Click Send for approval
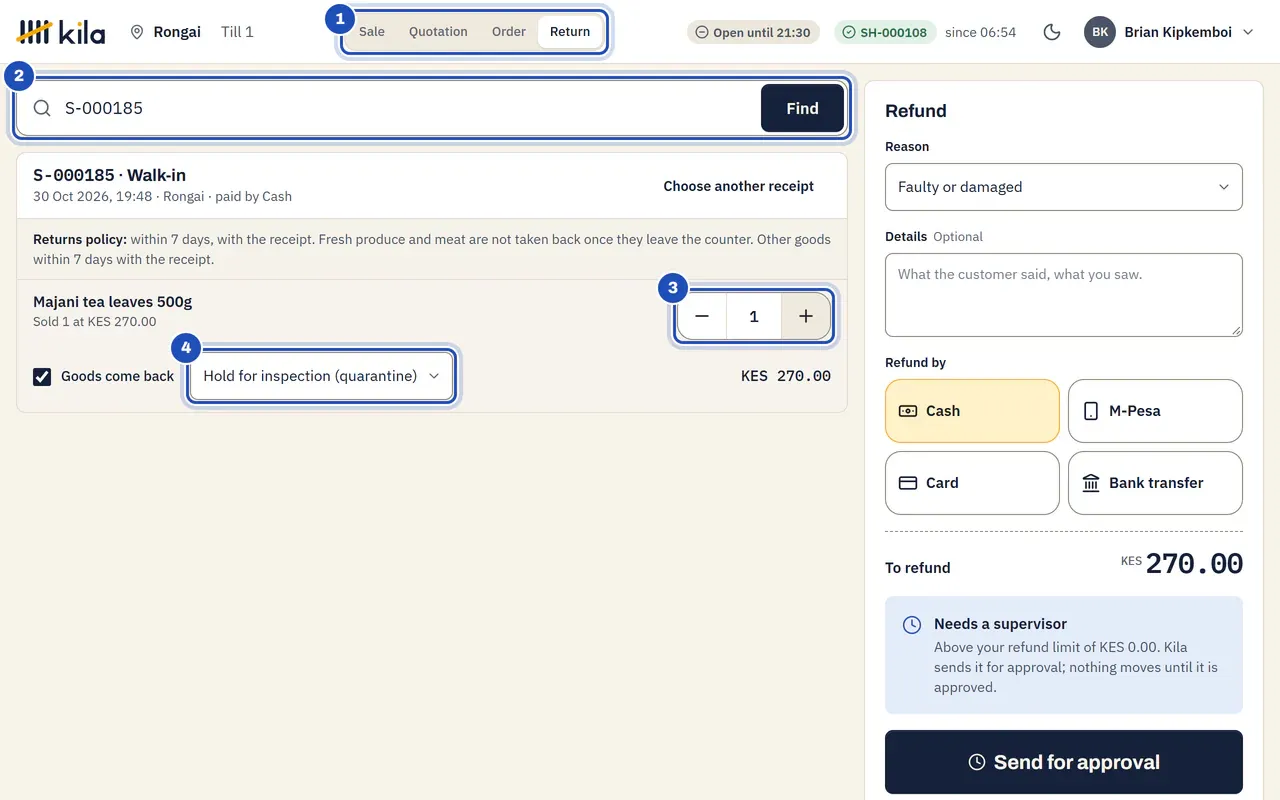 point(1064,762)
